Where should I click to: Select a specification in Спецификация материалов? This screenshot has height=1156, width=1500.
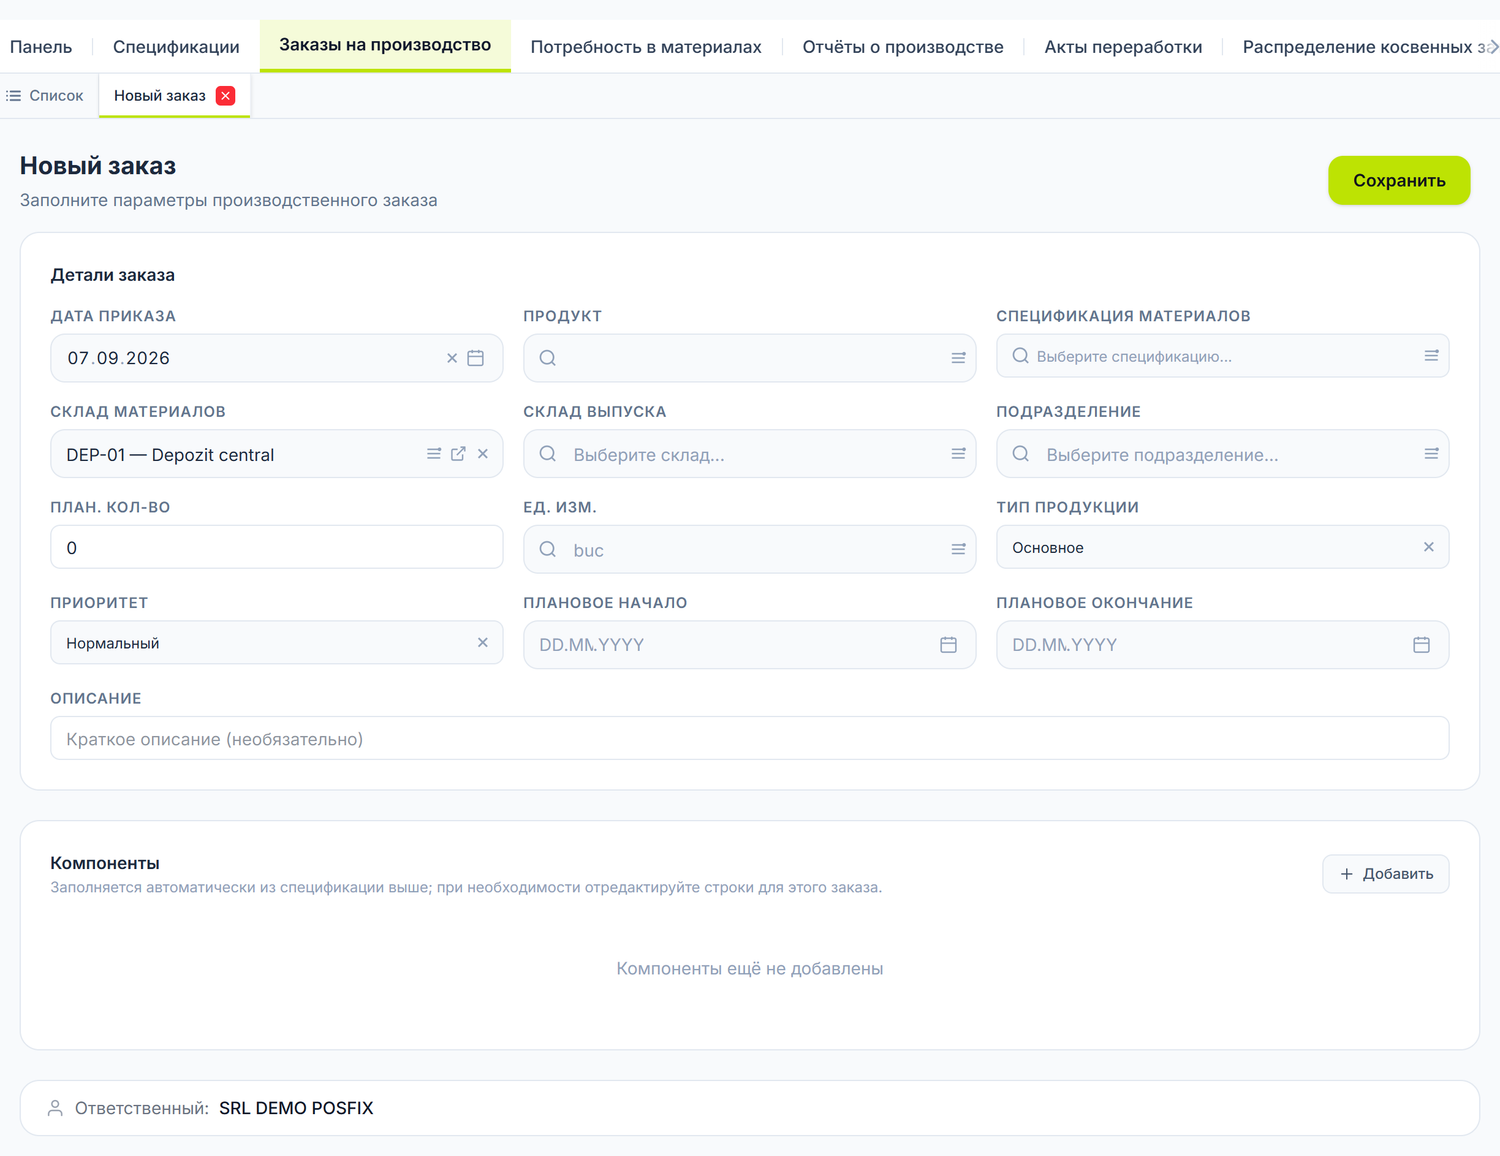(x=1222, y=356)
